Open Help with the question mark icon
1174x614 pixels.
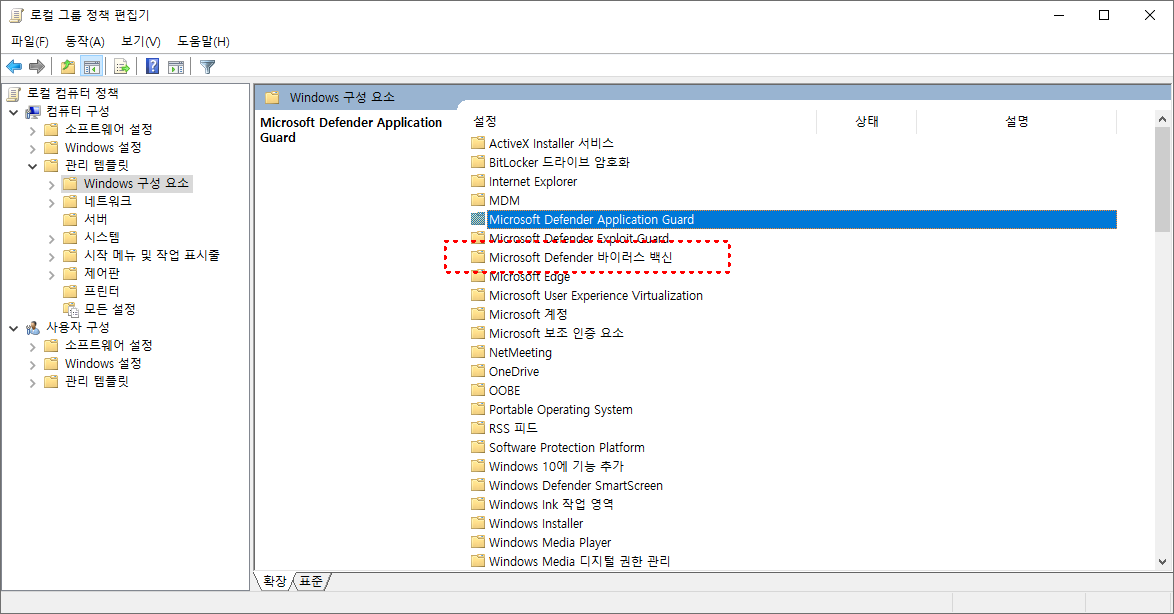[x=151, y=66]
